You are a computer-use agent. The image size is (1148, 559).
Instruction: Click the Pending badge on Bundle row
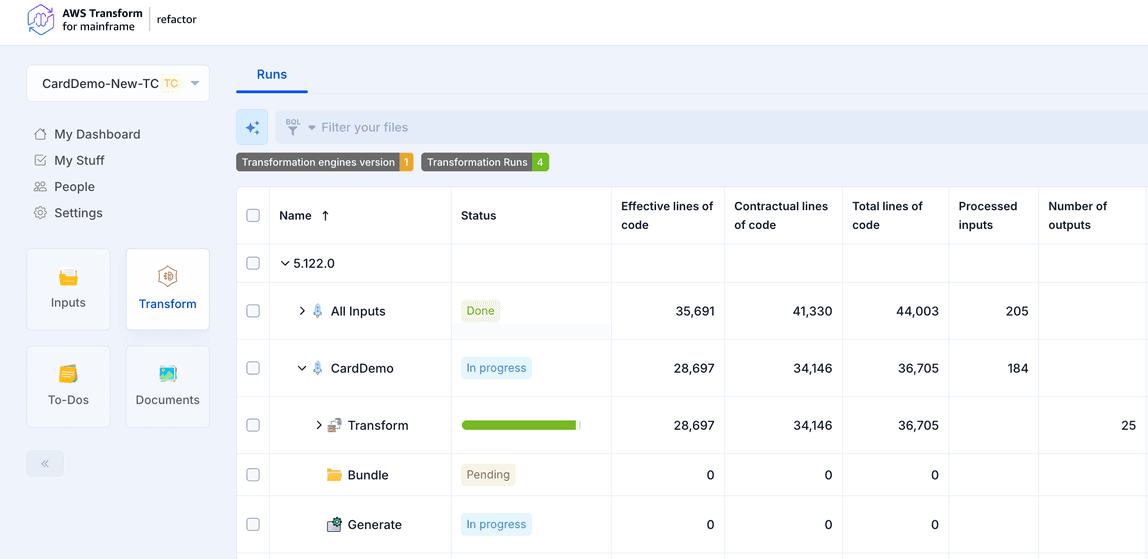[488, 475]
